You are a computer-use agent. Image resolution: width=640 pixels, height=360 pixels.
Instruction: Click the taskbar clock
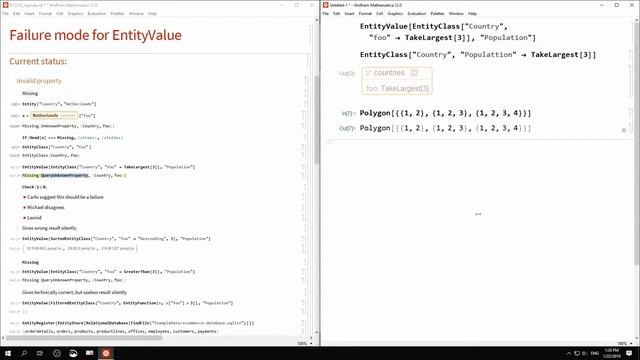[x=611, y=353]
